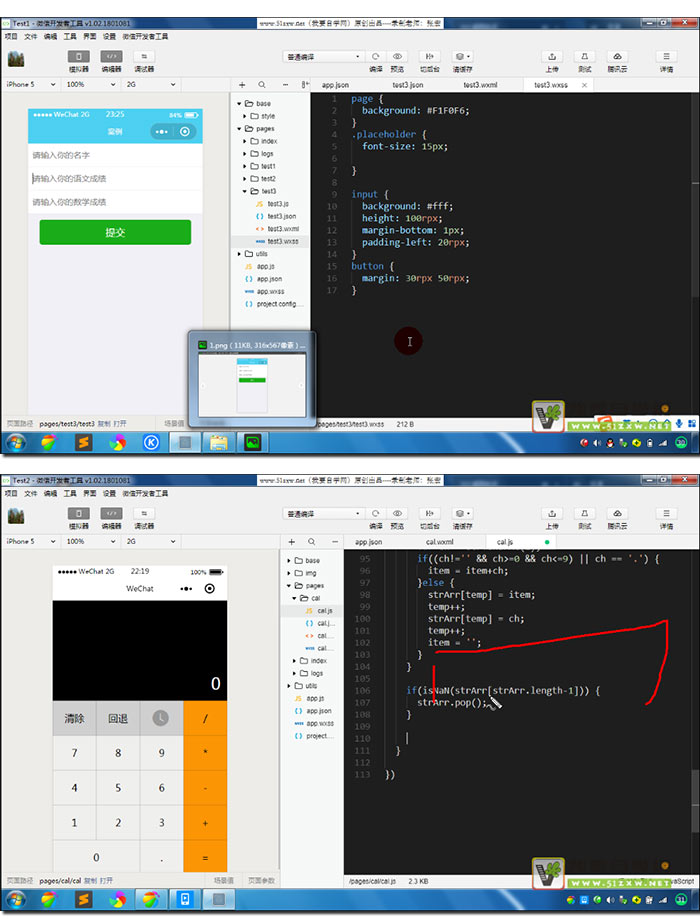Expand the utils folder in Test1 file tree
The image size is (700, 924).
(x=239, y=254)
